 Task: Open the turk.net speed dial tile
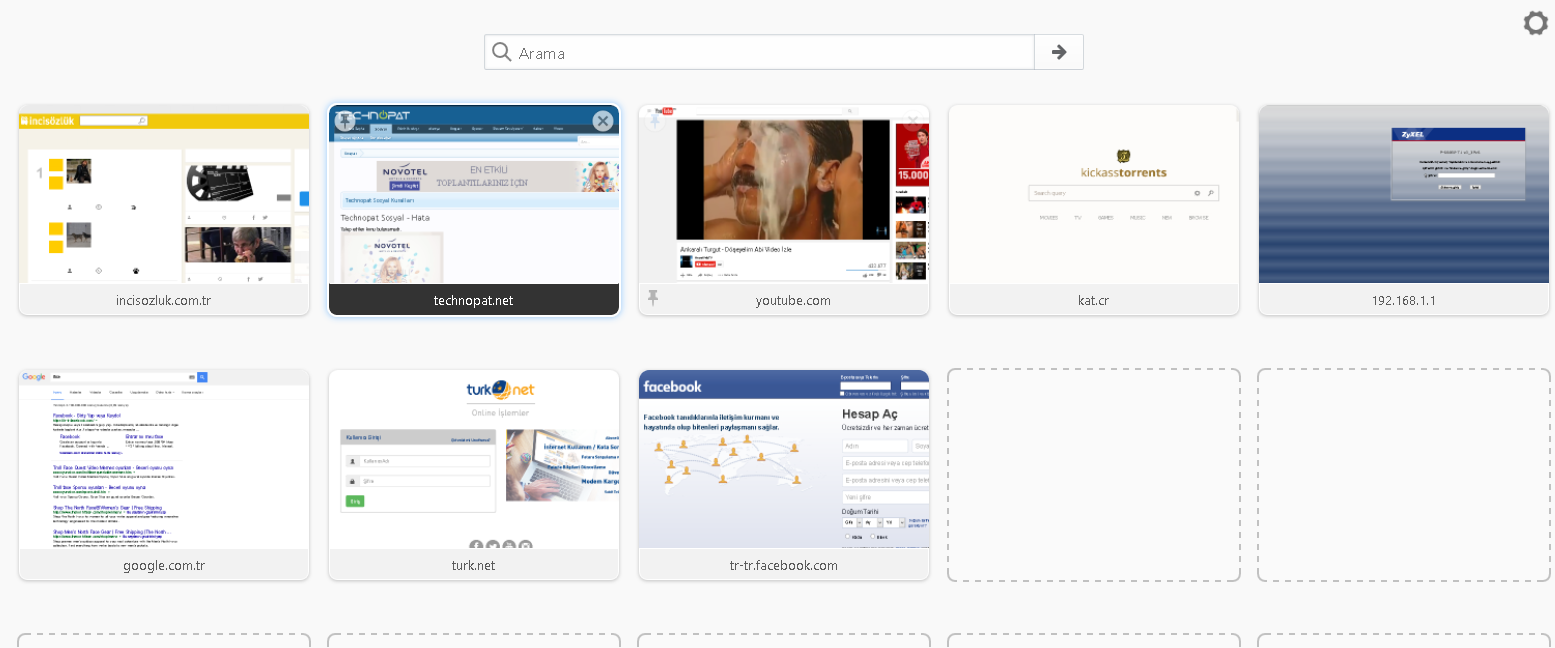(x=474, y=475)
